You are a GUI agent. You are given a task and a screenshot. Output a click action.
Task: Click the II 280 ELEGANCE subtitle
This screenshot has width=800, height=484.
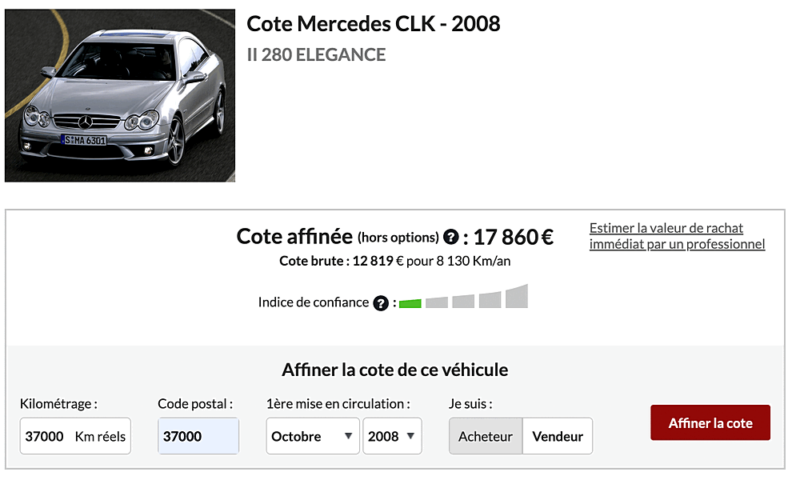coord(316,55)
